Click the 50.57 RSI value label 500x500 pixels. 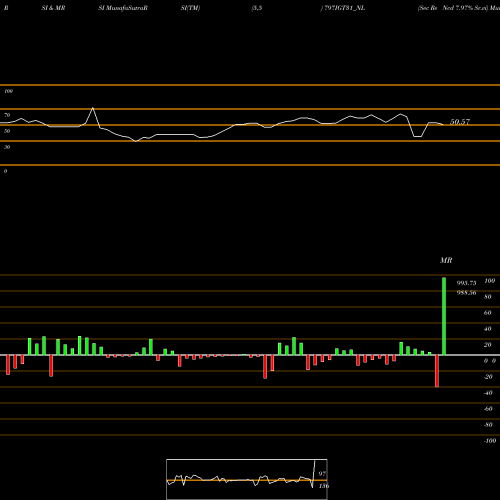pyautogui.click(x=460, y=122)
